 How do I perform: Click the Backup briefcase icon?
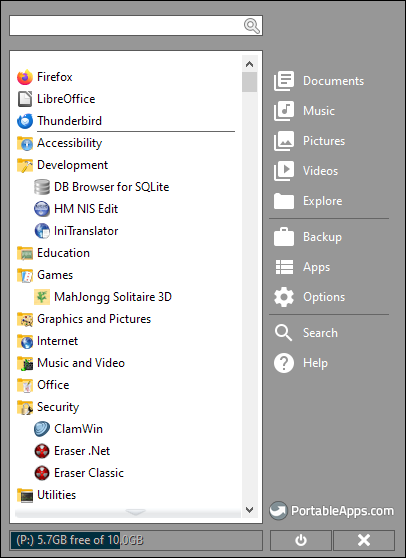point(284,237)
